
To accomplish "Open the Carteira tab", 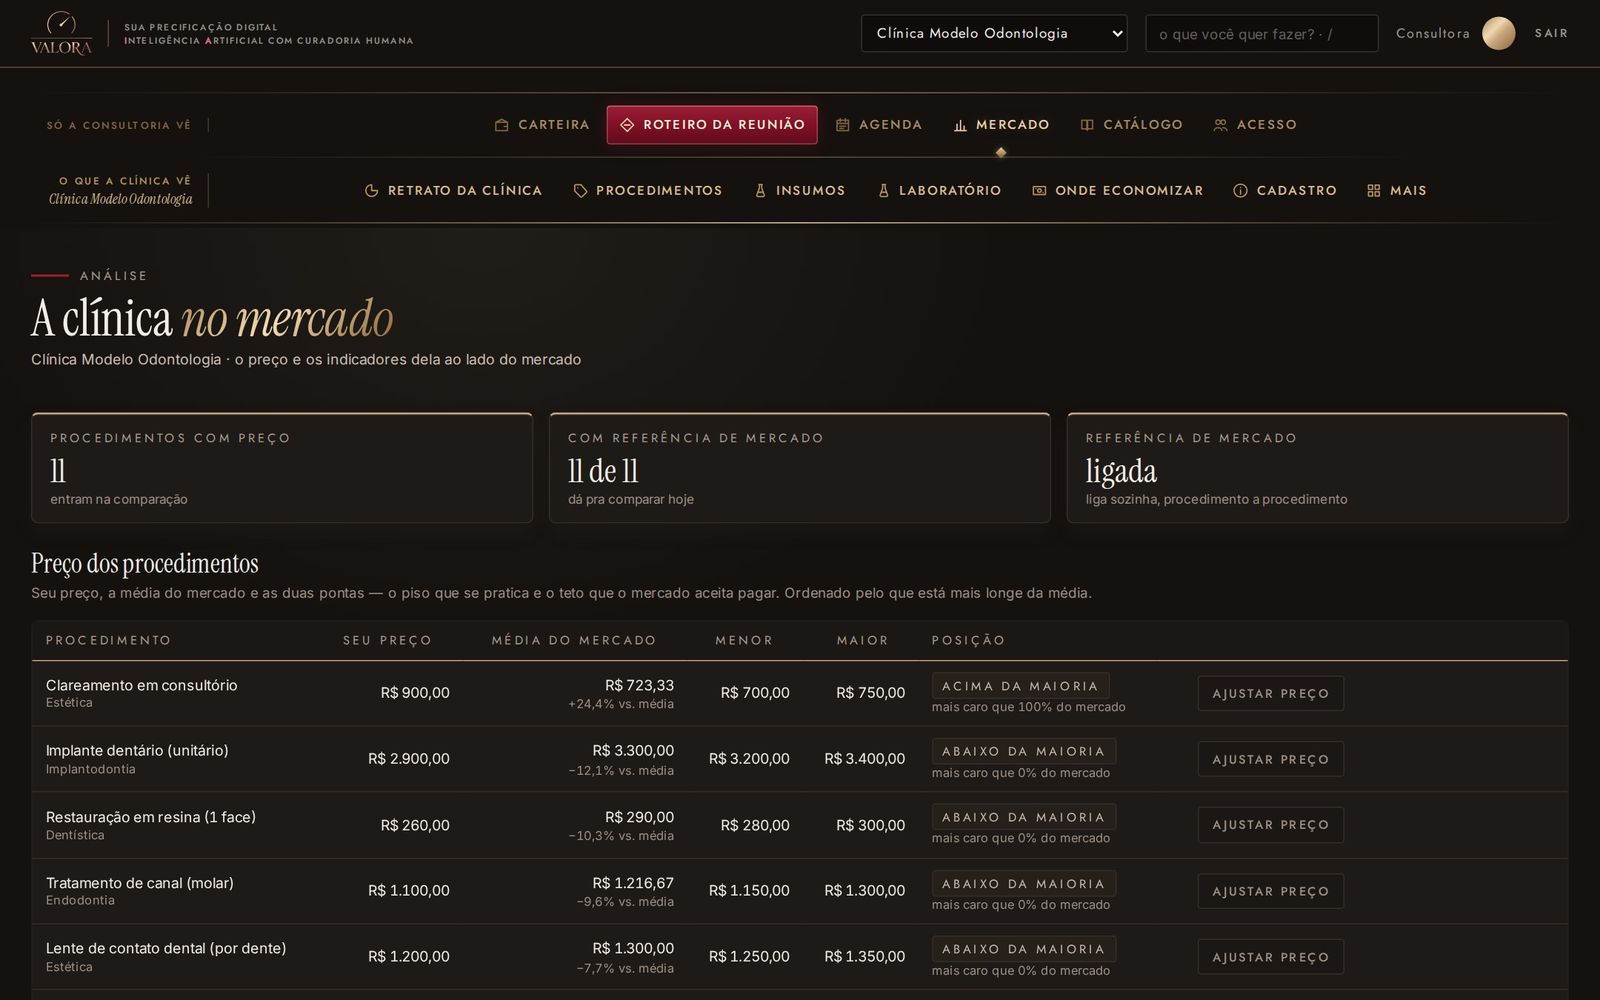I will pos(542,125).
